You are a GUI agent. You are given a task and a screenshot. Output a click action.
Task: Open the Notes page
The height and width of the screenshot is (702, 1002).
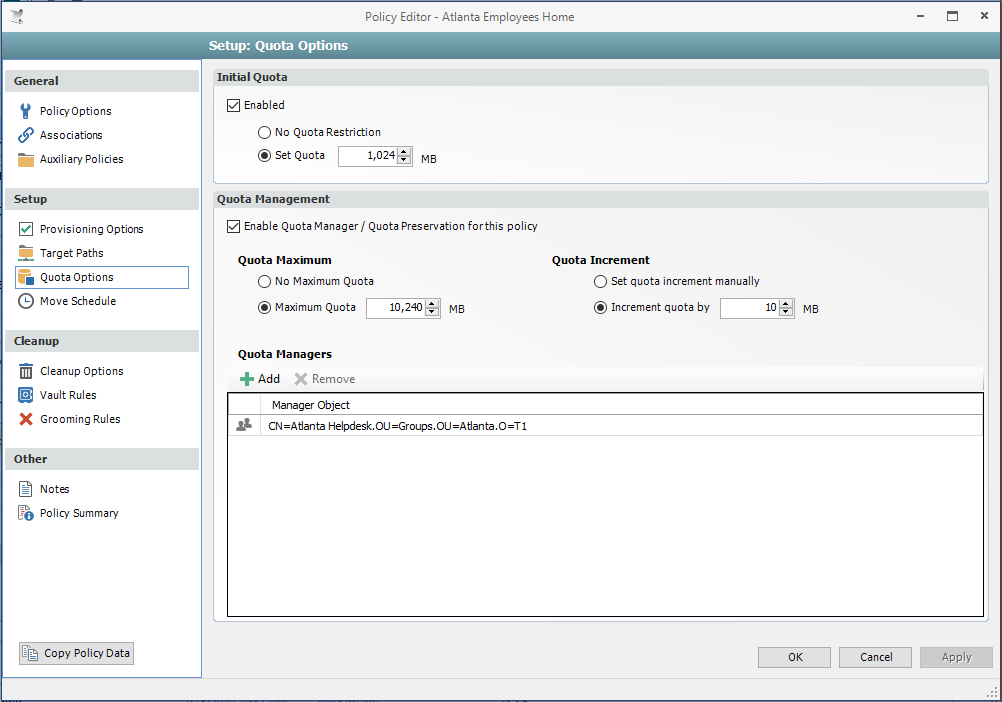pyautogui.click(x=54, y=489)
